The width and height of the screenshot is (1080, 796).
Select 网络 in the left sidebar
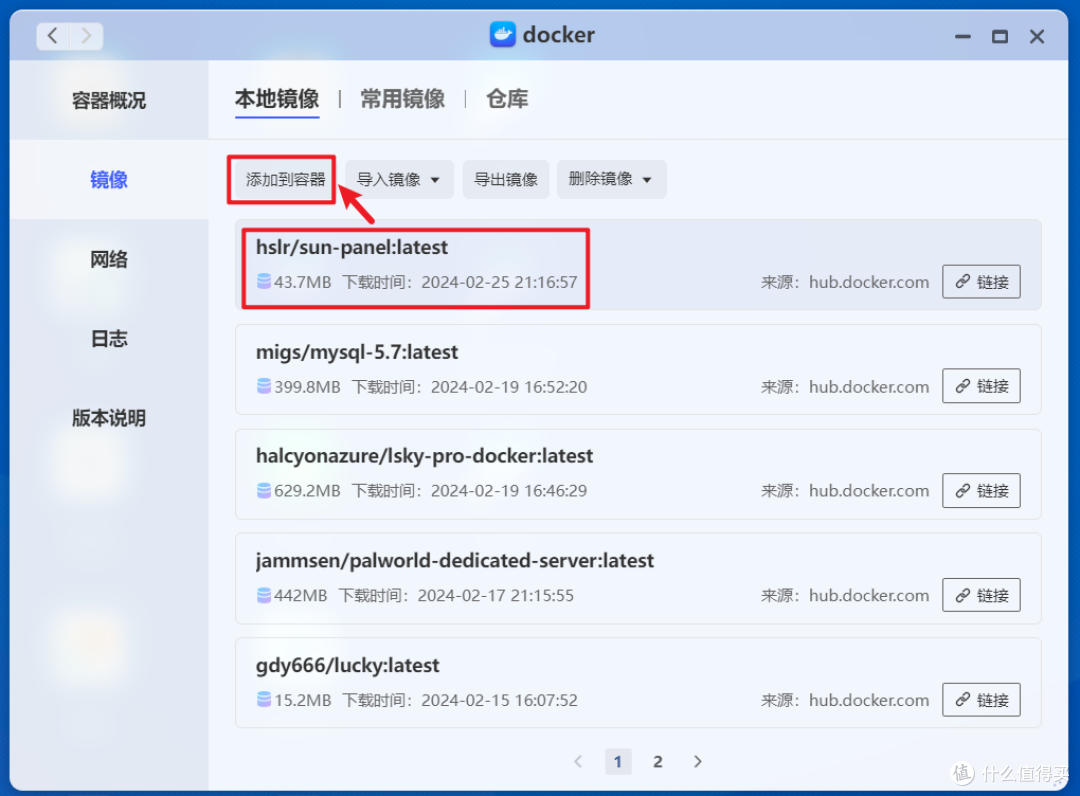click(108, 259)
